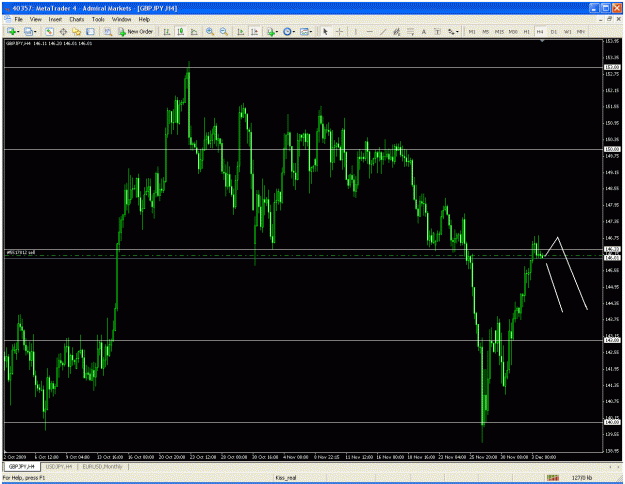Switch to MN monthly timeframe
625x484 pixels.
(581, 31)
